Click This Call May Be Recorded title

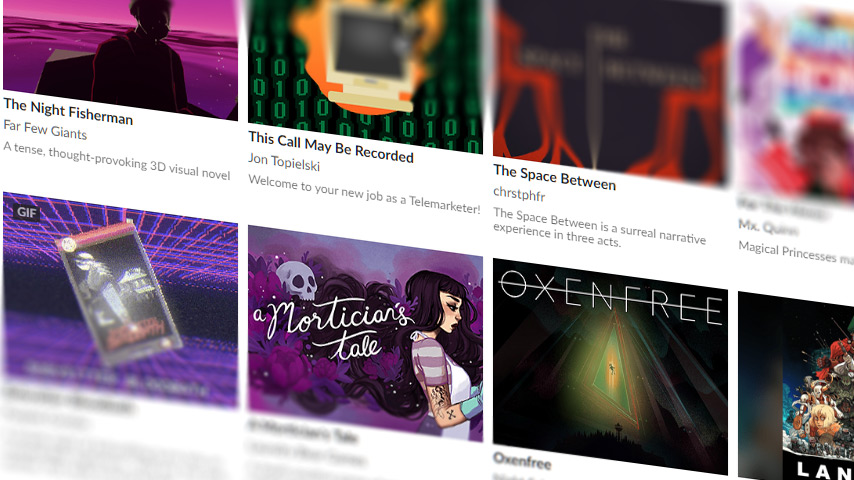pyautogui.click(x=331, y=147)
